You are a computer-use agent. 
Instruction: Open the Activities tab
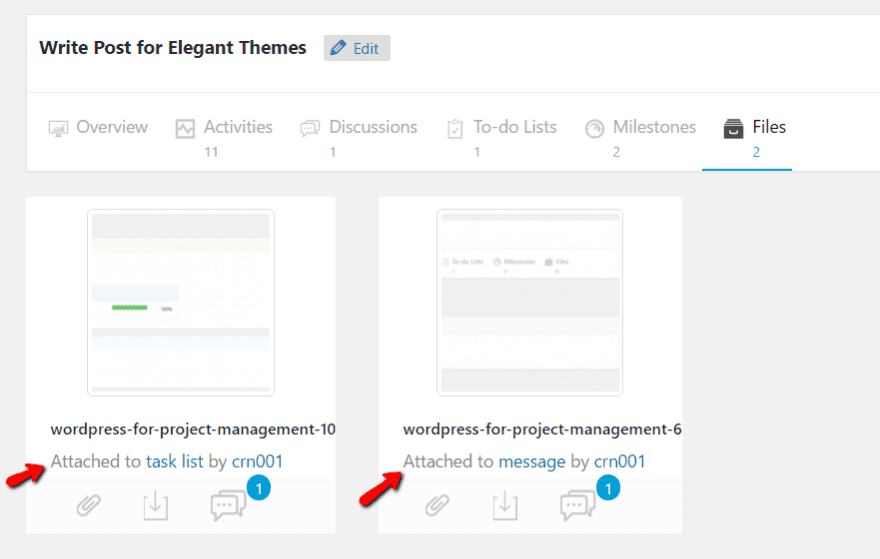point(238,127)
